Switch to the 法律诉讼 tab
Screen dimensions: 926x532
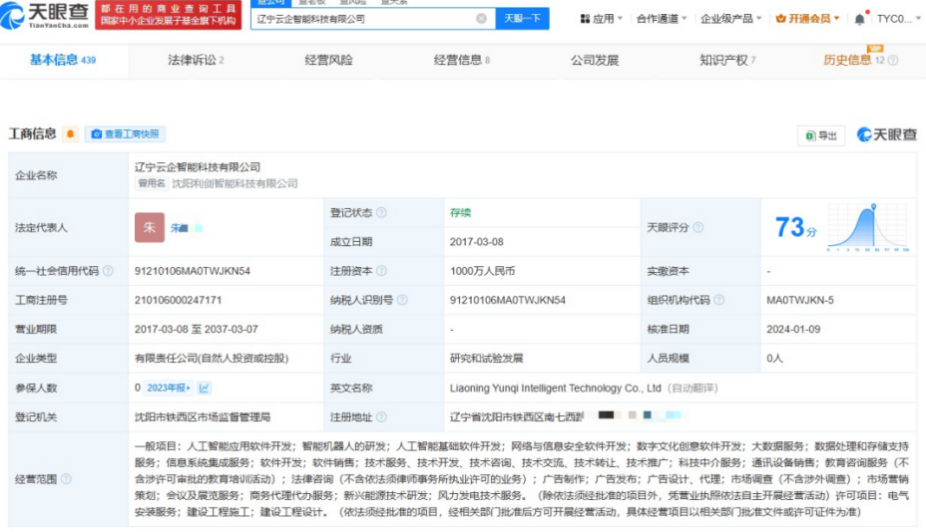(195, 60)
